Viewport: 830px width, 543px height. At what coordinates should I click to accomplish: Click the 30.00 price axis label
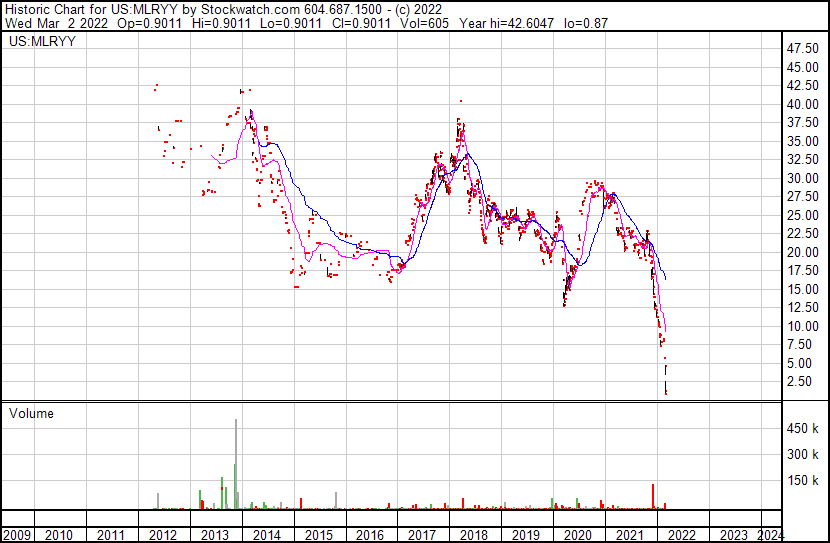(x=802, y=178)
